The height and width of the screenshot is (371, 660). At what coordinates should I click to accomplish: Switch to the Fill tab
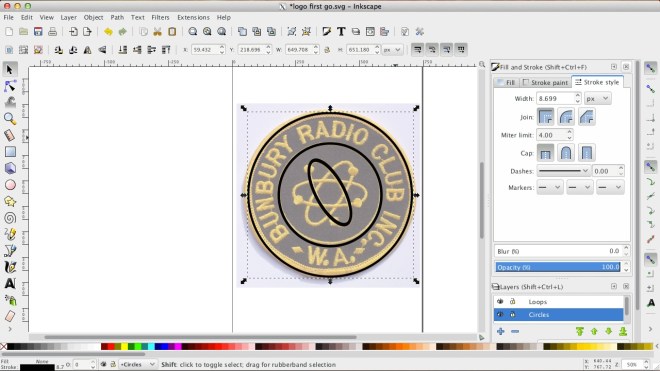pyautogui.click(x=506, y=82)
